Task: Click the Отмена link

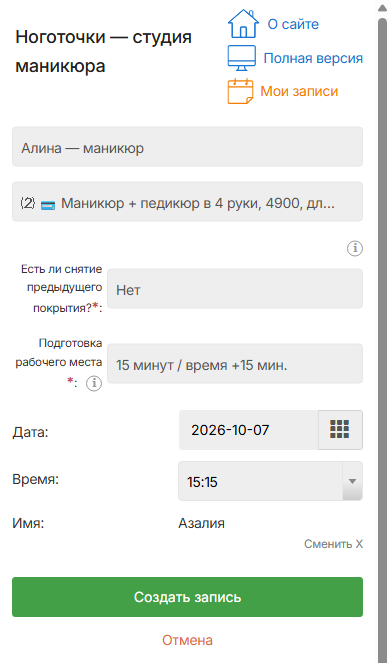Action: point(187,640)
